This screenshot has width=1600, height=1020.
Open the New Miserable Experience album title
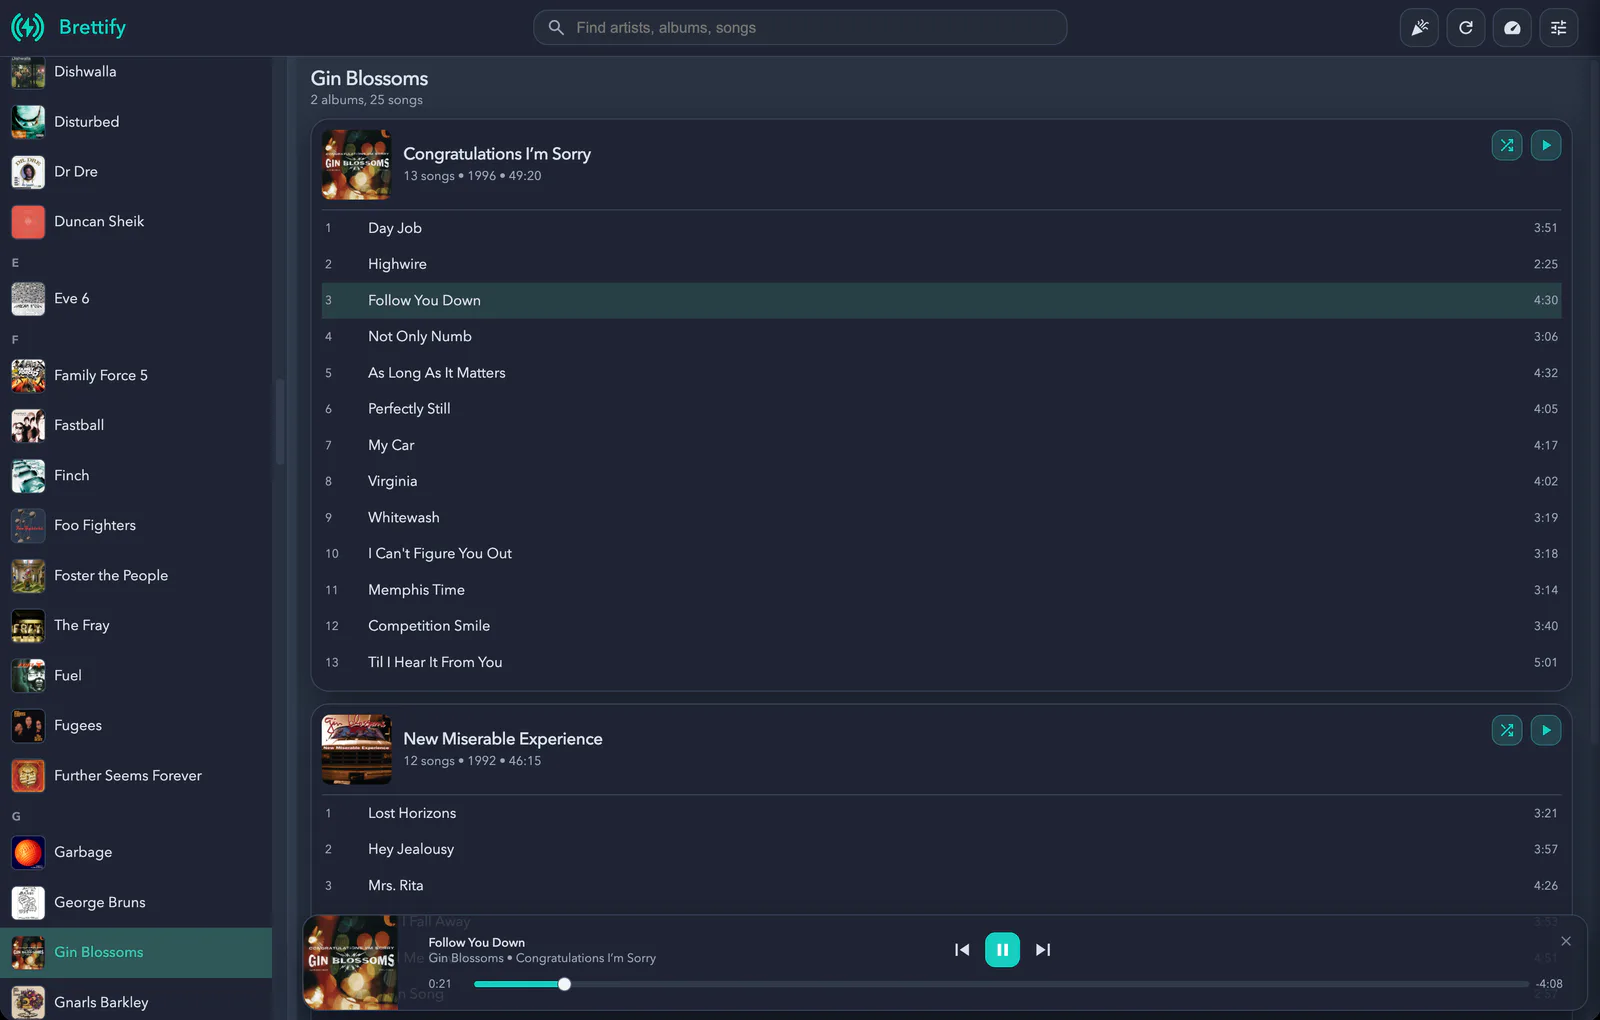pyautogui.click(x=503, y=739)
